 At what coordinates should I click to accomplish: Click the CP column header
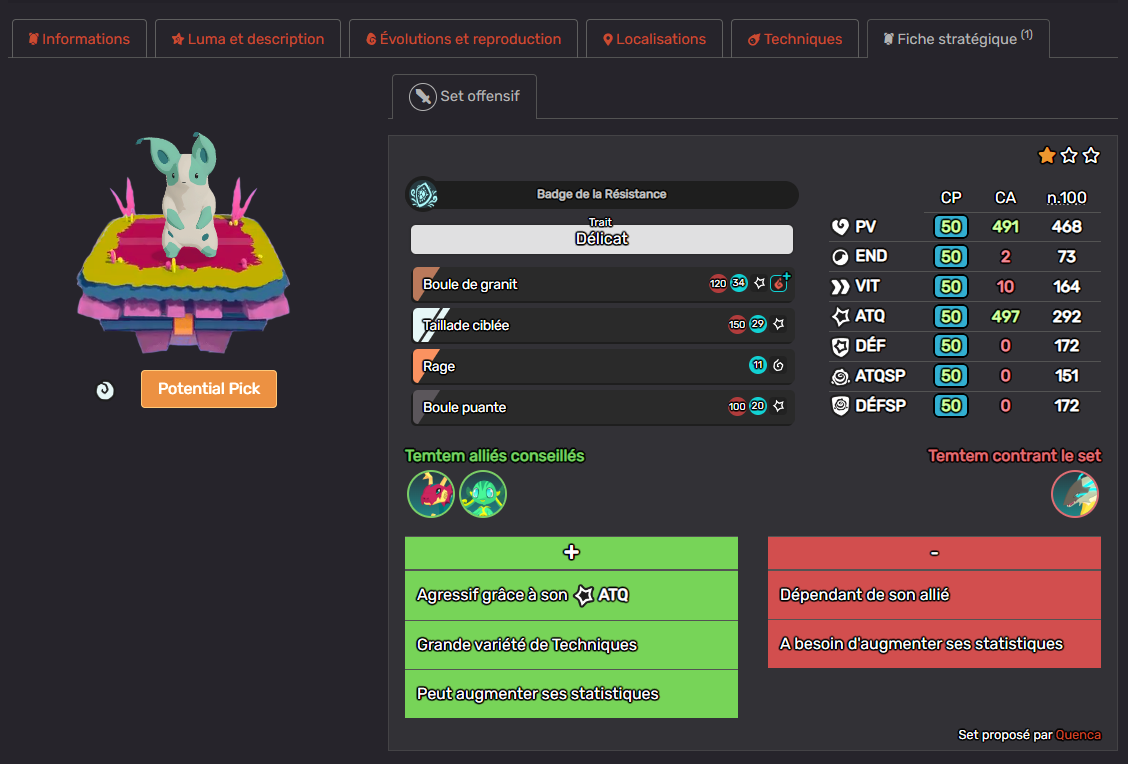pyautogui.click(x=950, y=198)
